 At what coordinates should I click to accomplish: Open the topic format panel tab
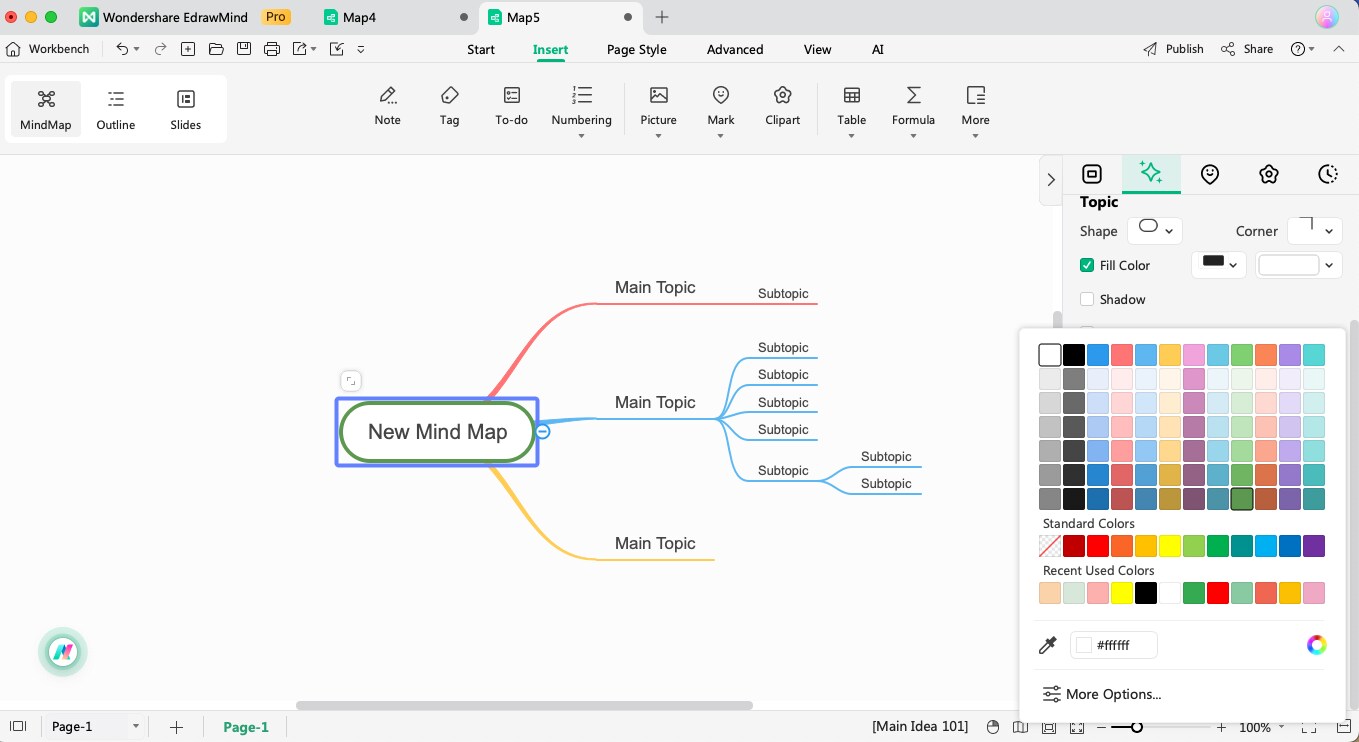point(1092,174)
